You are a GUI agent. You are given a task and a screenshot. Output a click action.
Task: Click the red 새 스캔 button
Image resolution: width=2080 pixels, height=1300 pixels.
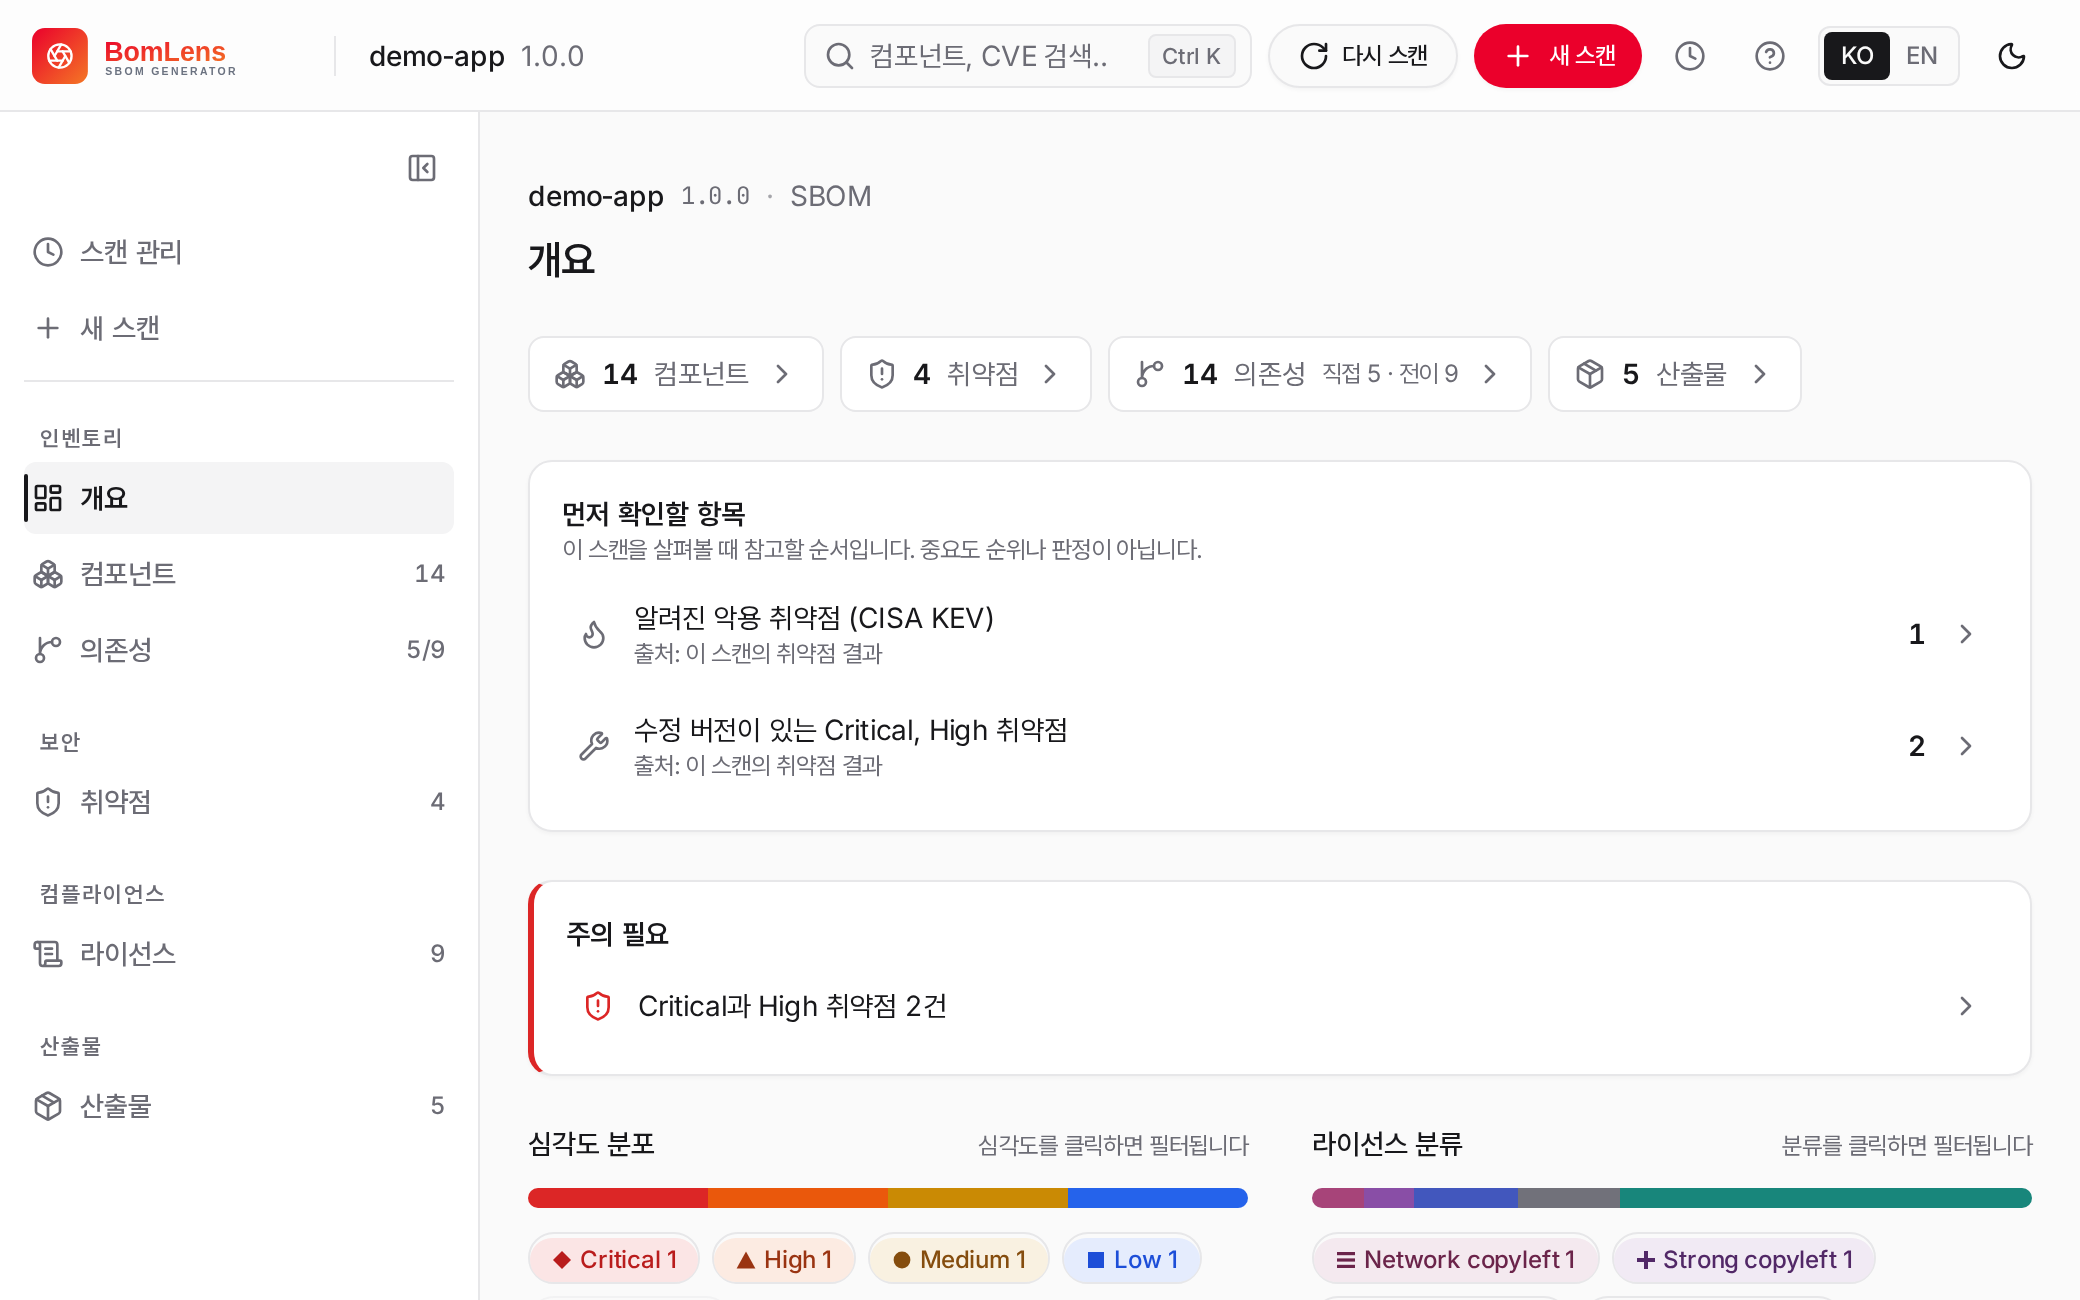pyautogui.click(x=1558, y=56)
